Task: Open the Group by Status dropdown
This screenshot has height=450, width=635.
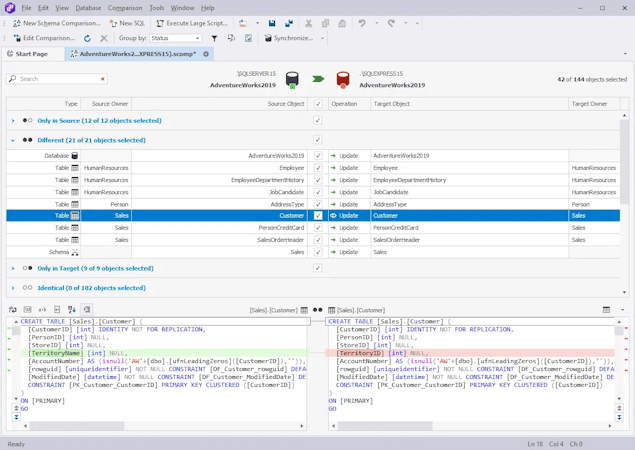Action: (x=176, y=39)
